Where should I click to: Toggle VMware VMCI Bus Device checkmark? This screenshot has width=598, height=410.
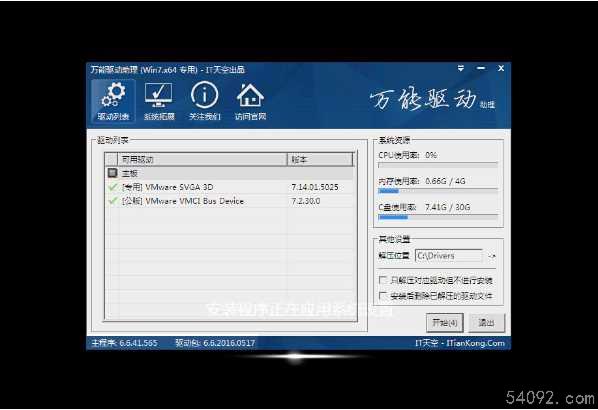click(113, 201)
